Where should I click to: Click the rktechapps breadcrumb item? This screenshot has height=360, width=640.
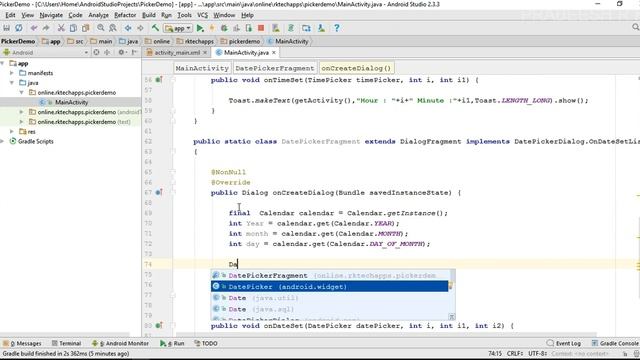coord(195,41)
